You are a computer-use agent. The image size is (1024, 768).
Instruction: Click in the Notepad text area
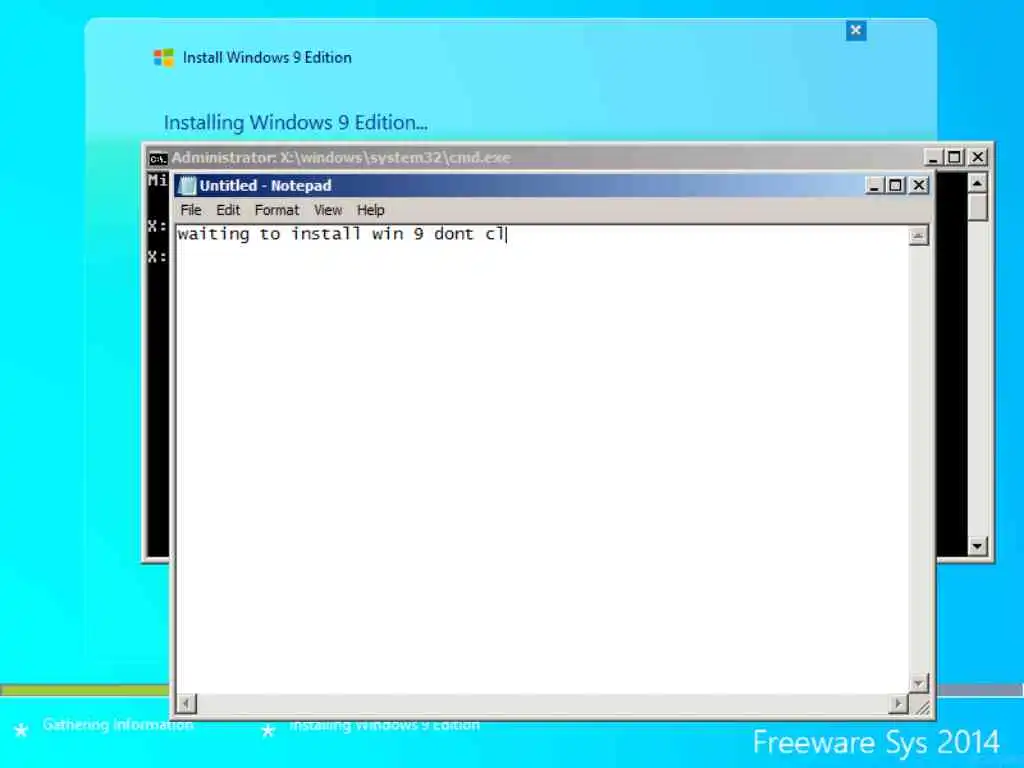[542, 460]
